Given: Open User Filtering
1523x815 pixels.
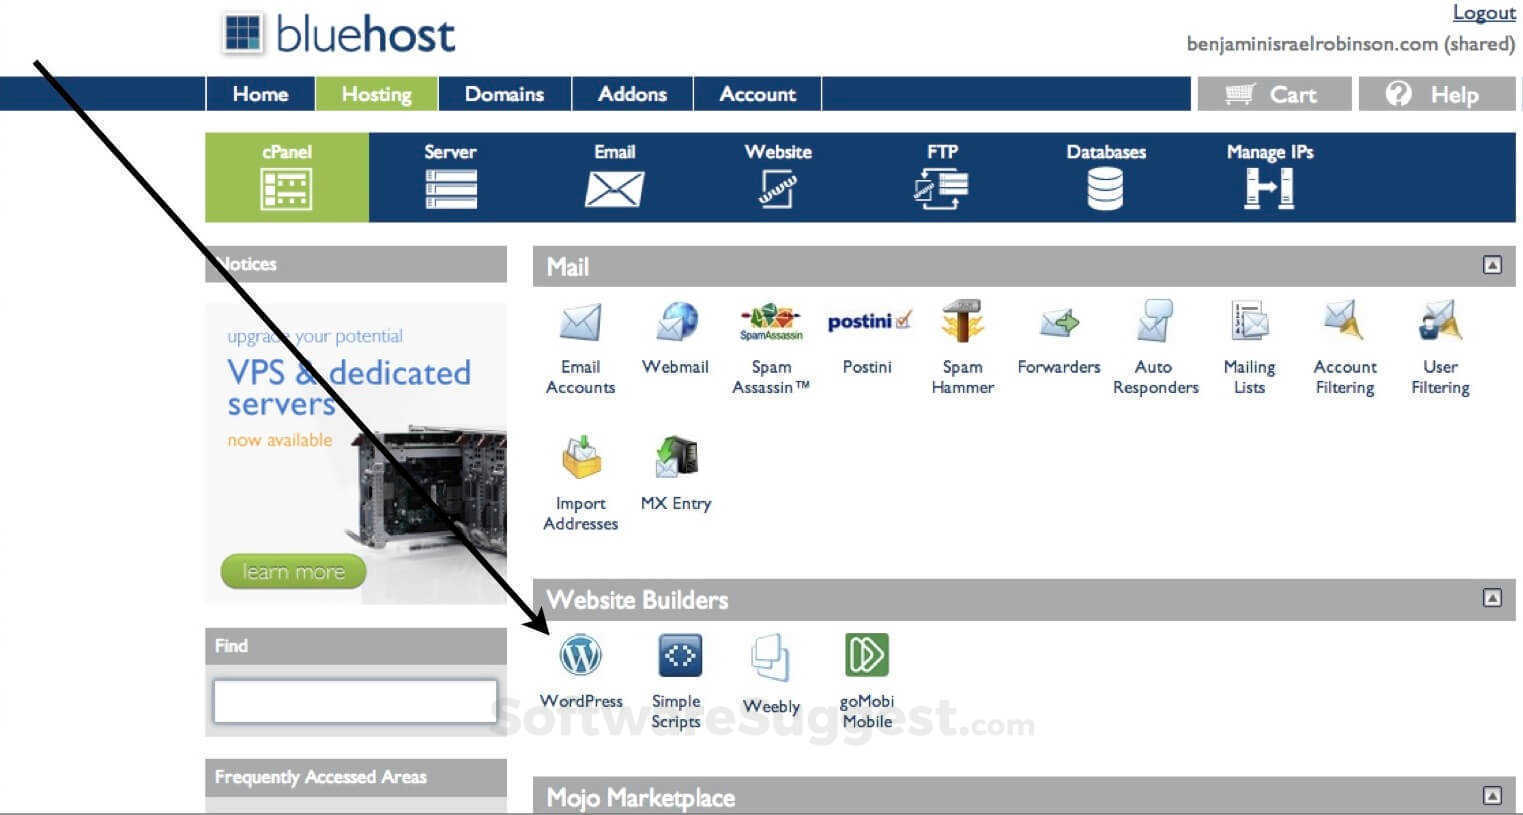Looking at the screenshot, I should tap(1440, 348).
